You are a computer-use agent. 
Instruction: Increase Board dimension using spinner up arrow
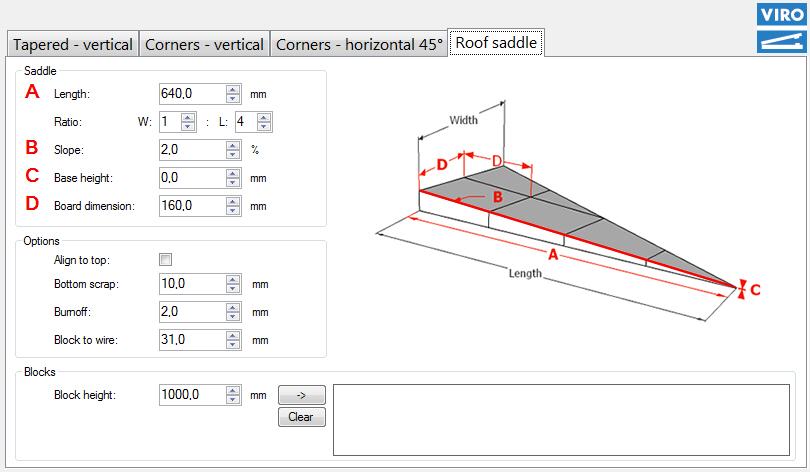(232, 201)
